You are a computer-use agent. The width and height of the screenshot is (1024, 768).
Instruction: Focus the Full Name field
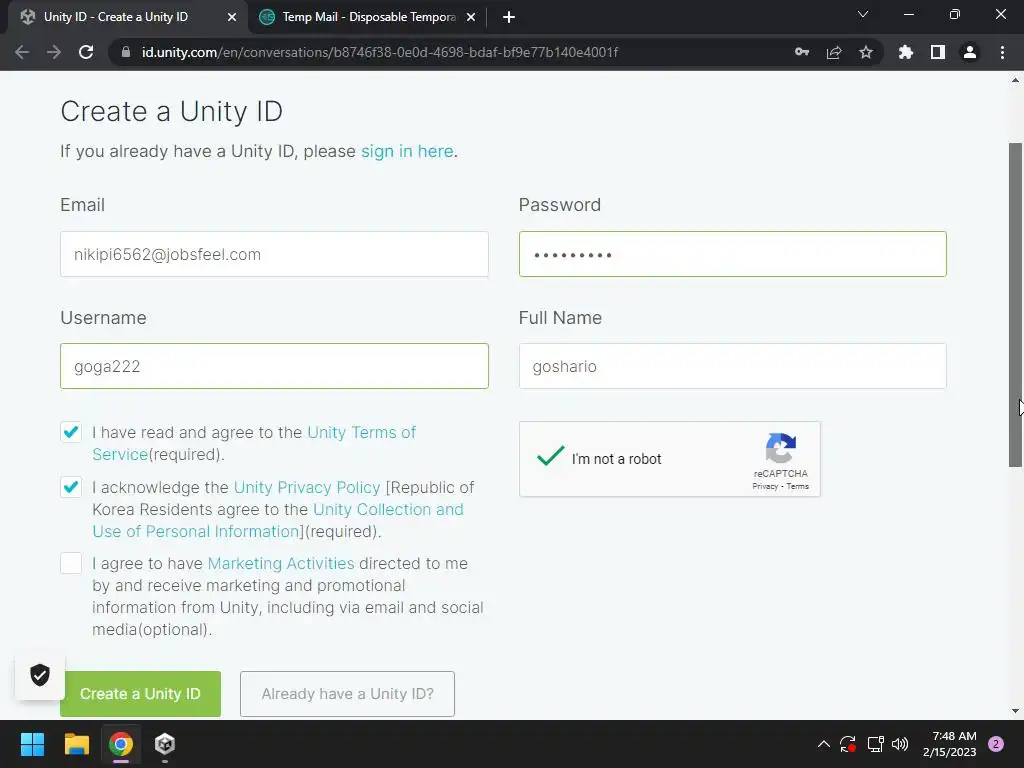pos(733,366)
